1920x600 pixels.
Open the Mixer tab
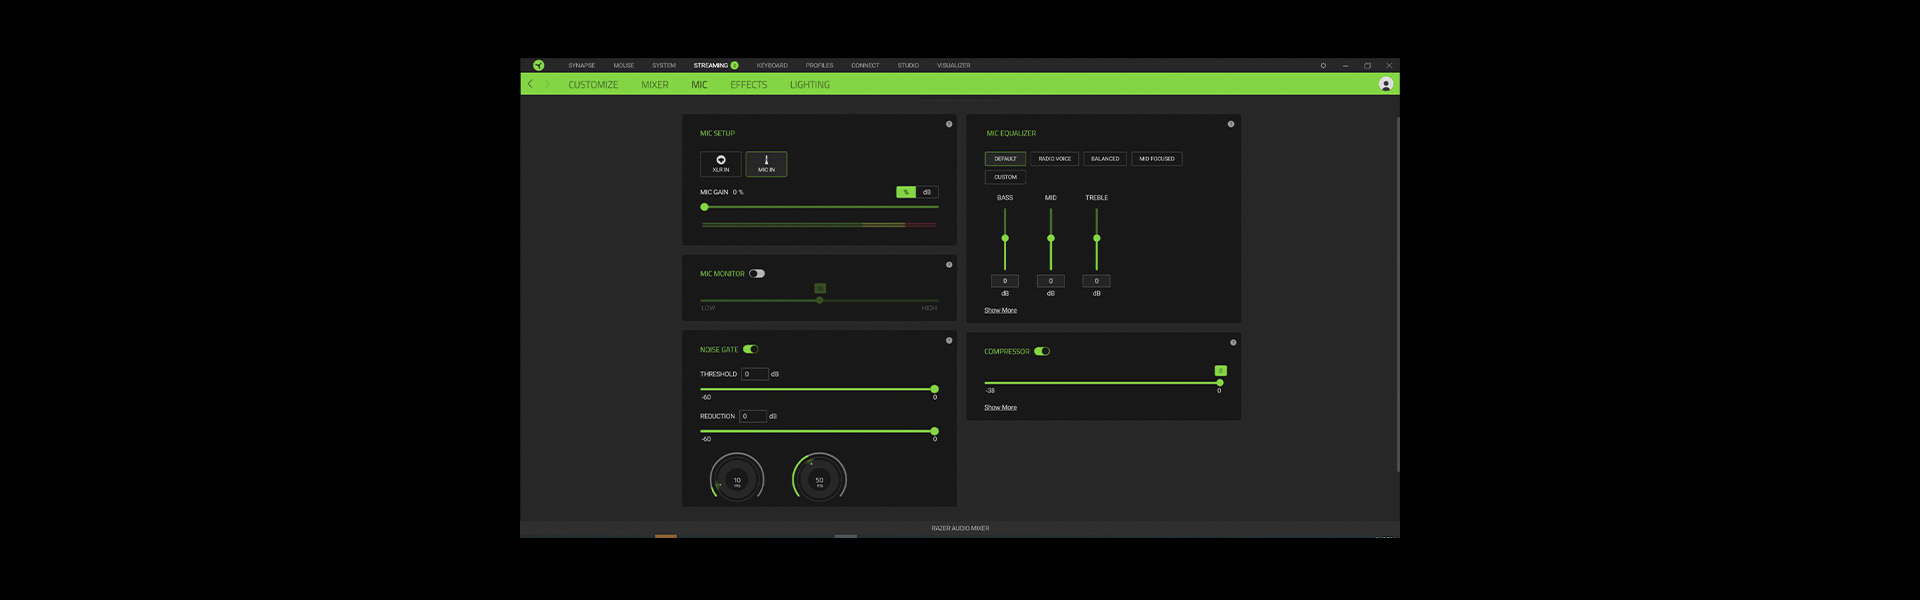[654, 85]
